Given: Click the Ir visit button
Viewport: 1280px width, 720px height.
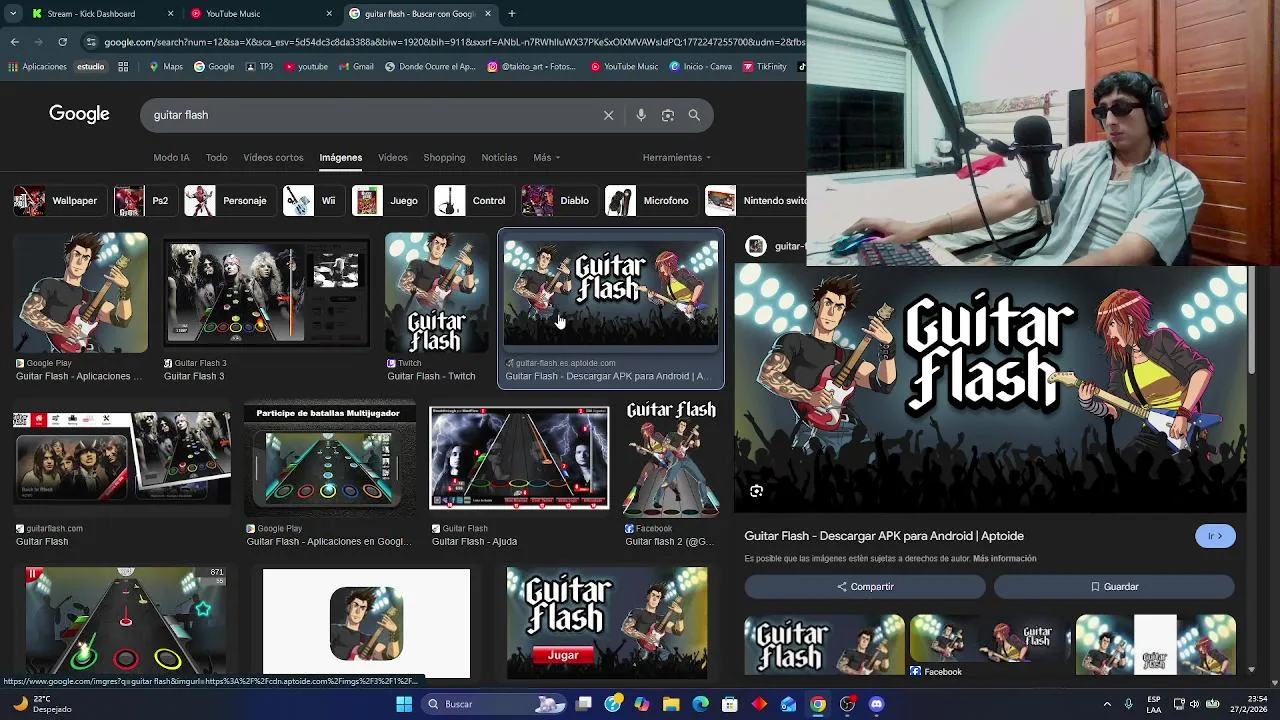Looking at the screenshot, I should (x=1215, y=536).
